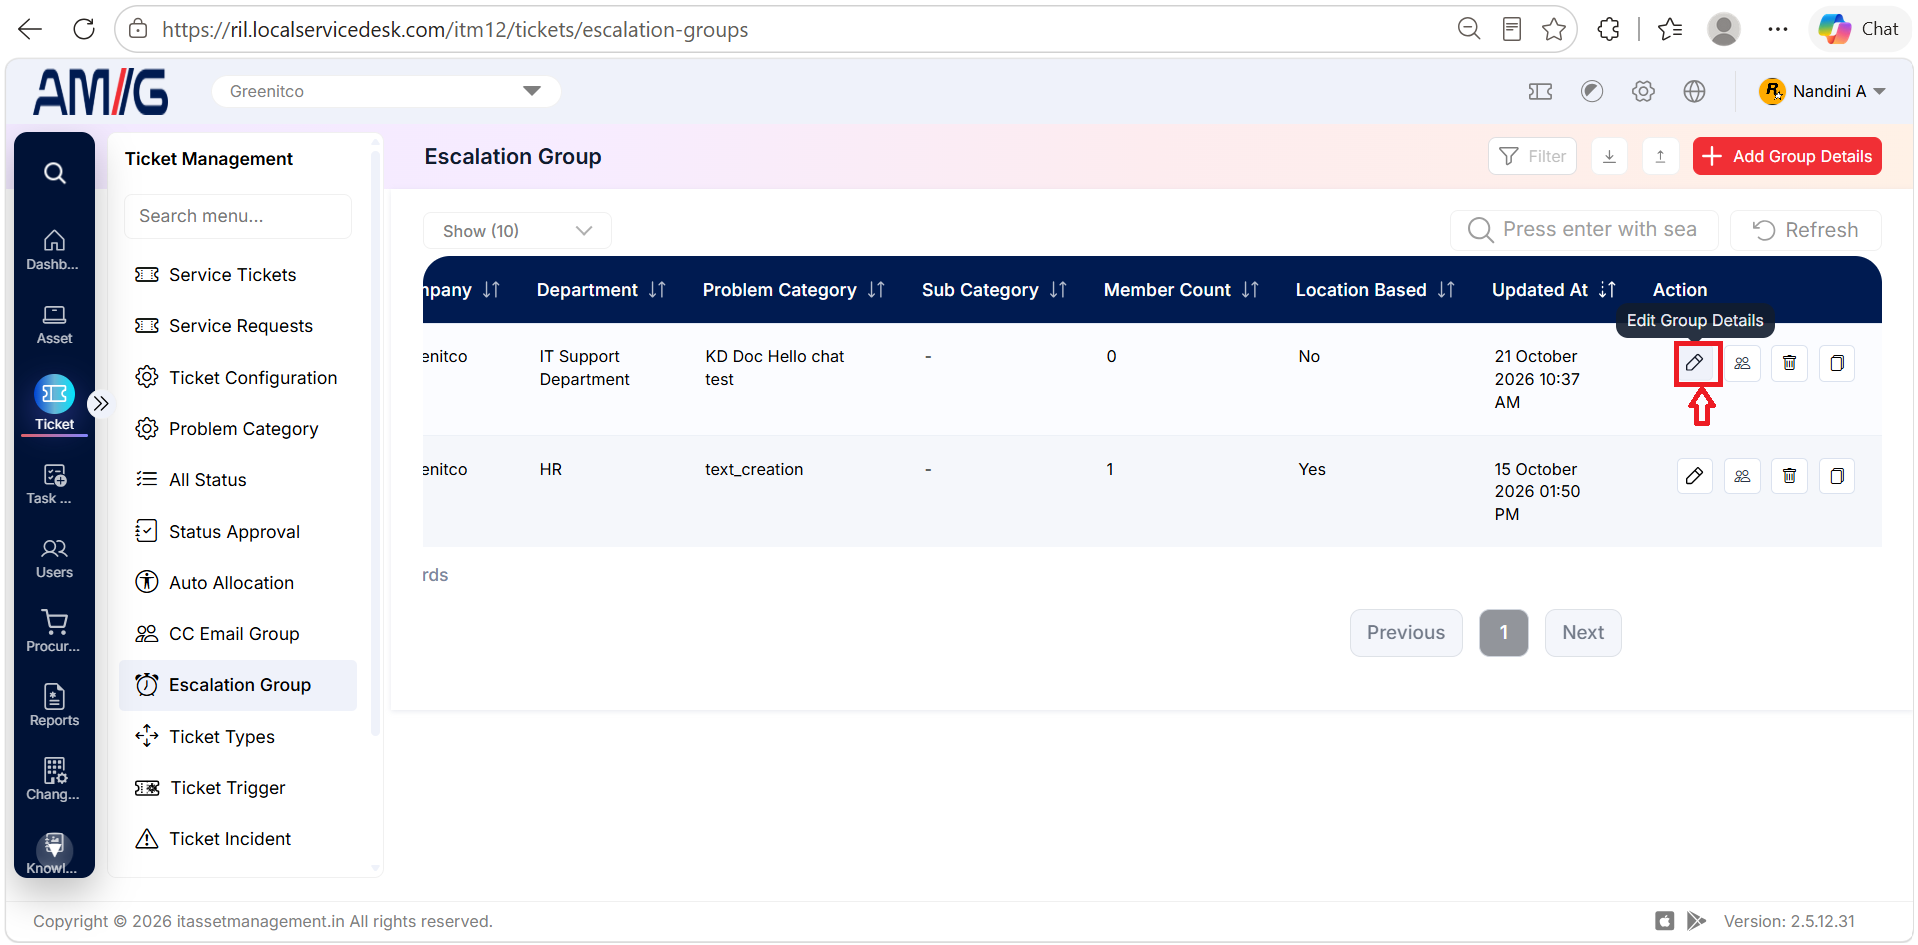Copy the IT Support Department group
This screenshot has height=945, width=1918.
1837,363
